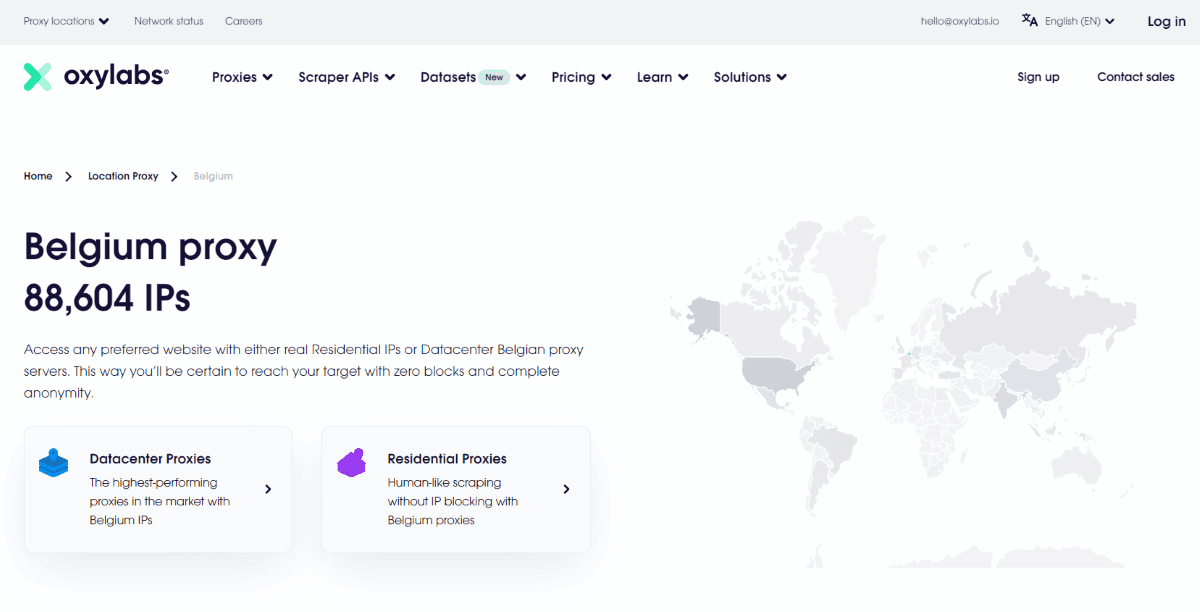Click the Belgium breadcrumb text
The height and width of the screenshot is (612, 1200).
pos(213,176)
